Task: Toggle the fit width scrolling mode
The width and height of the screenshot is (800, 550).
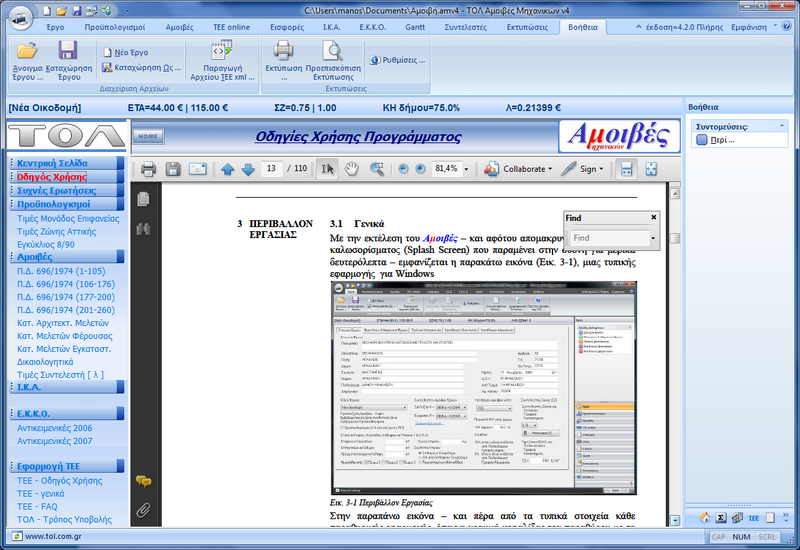Action: pos(625,169)
